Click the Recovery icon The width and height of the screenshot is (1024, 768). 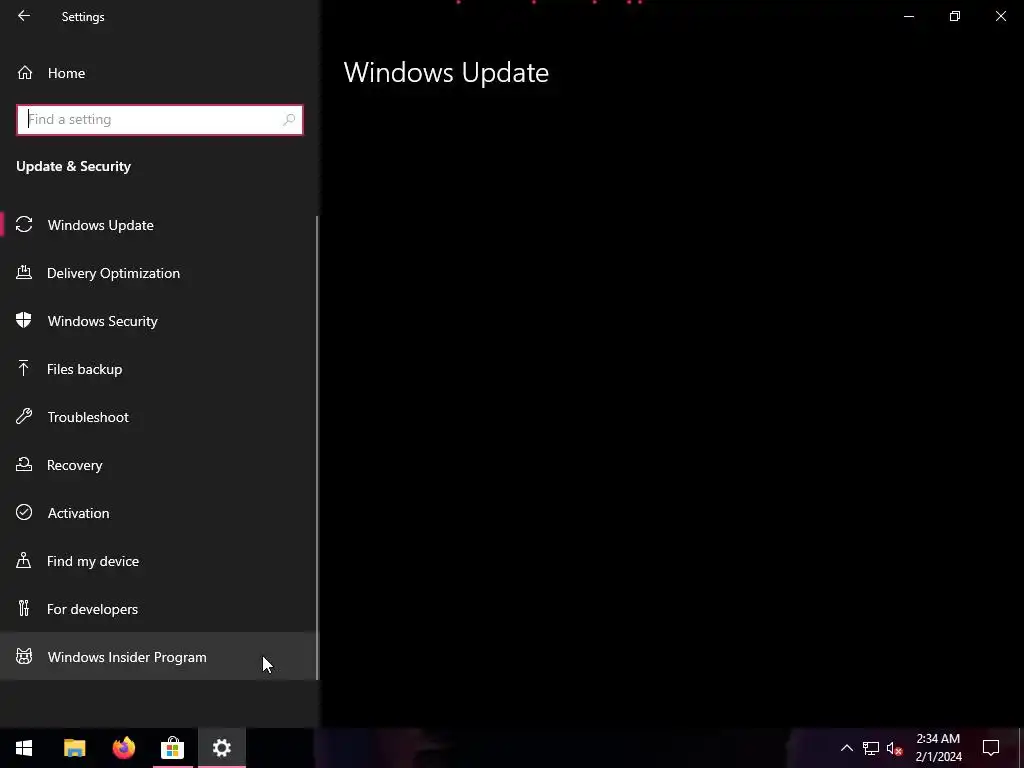[24, 464]
